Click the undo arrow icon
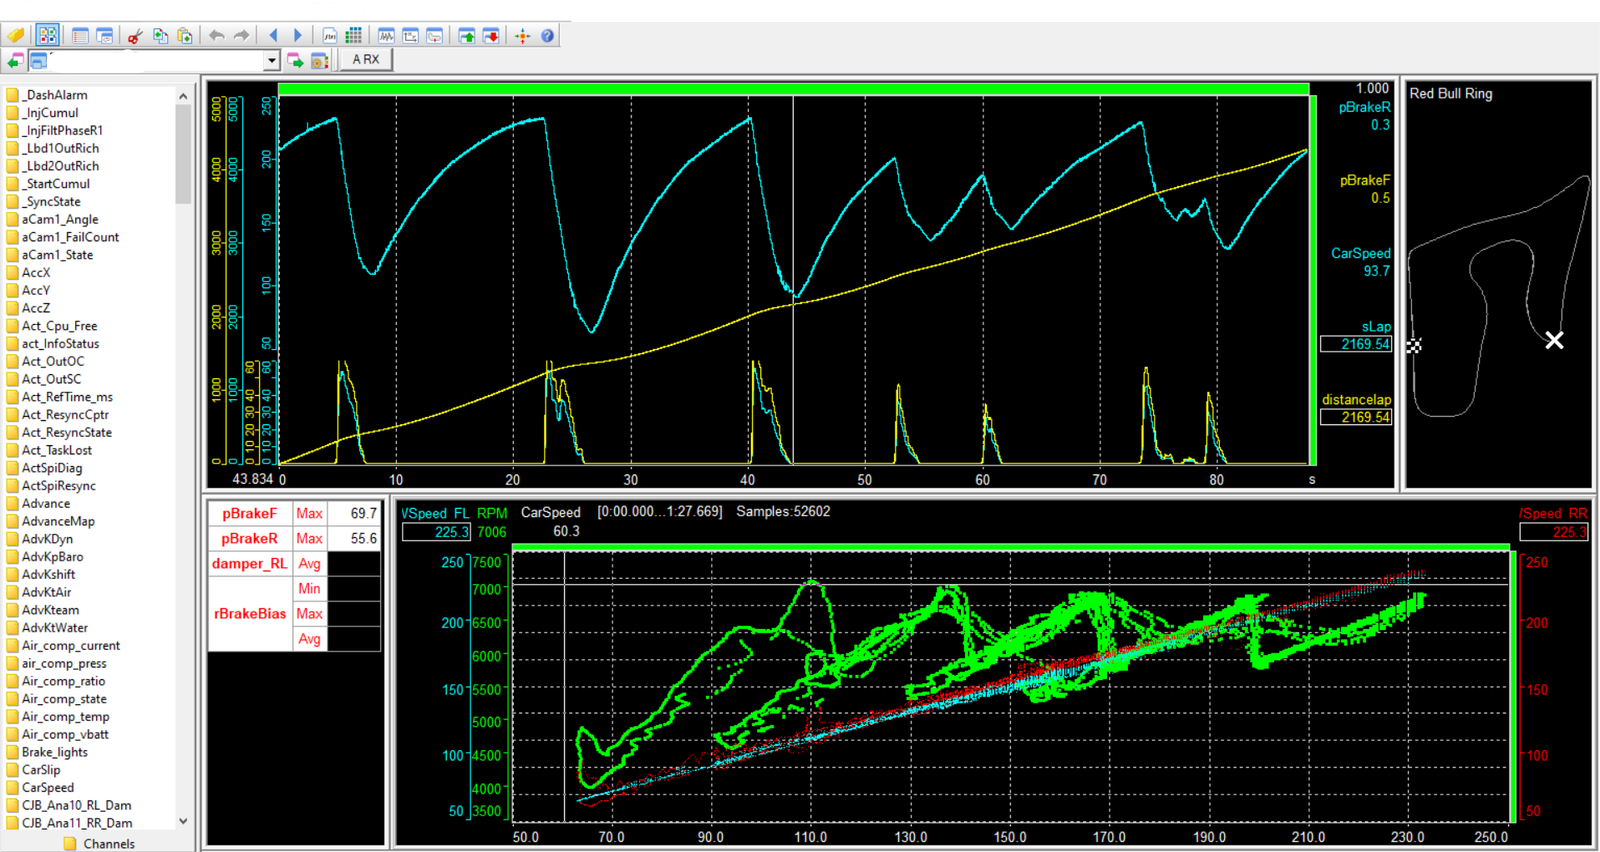Image resolution: width=1600 pixels, height=852 pixels. [216, 36]
